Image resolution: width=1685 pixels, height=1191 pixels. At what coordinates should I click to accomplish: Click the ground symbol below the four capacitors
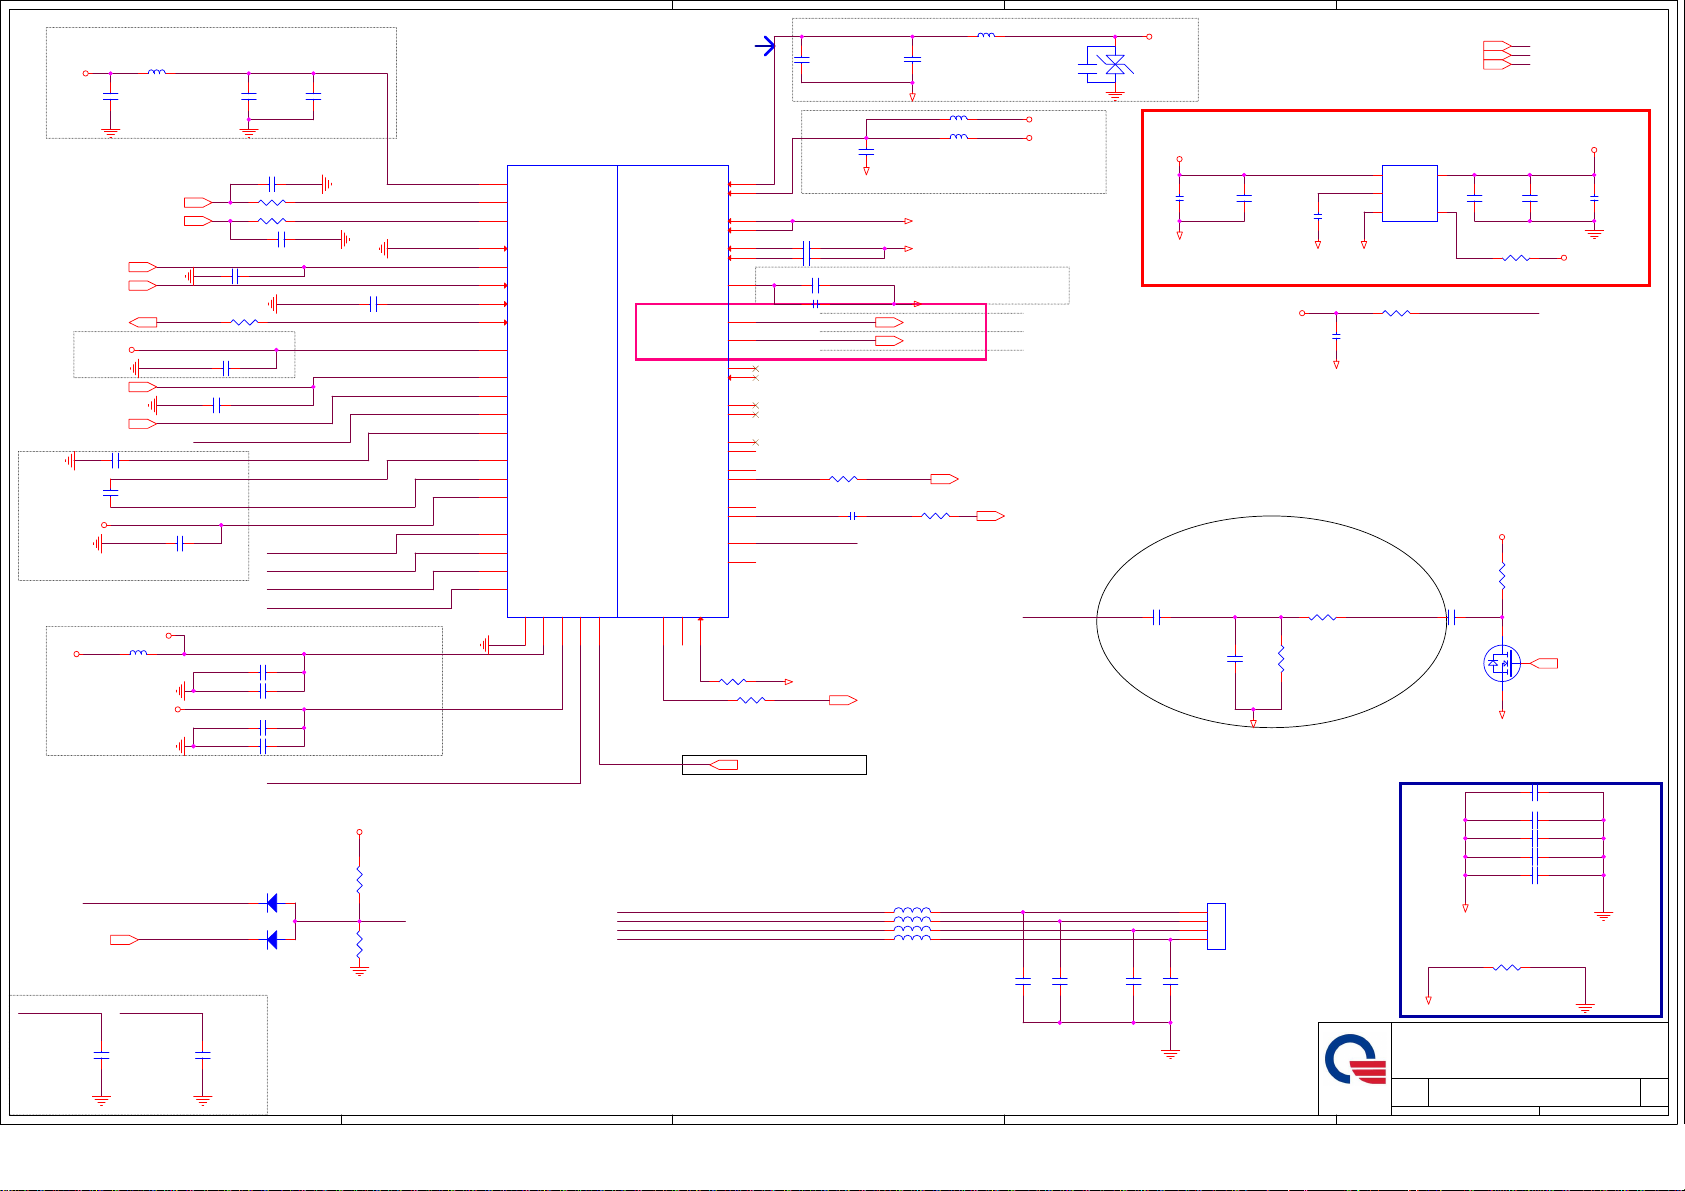[x=1170, y=1053]
